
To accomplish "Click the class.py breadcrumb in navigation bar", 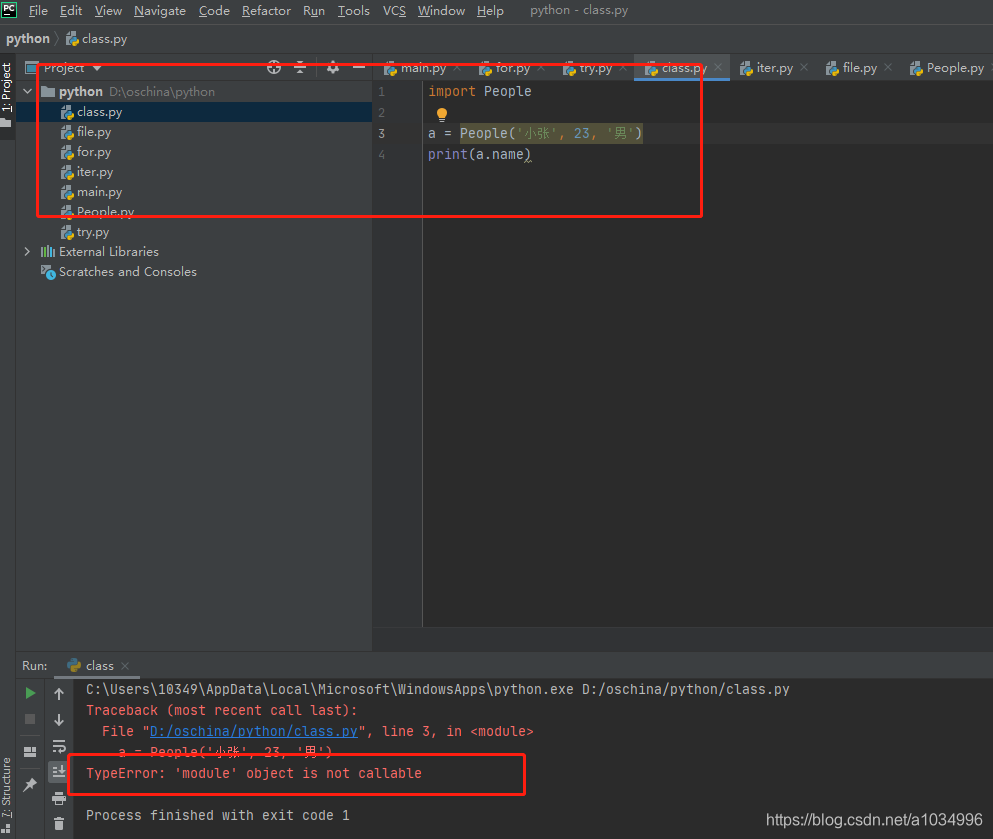I will [x=97, y=39].
